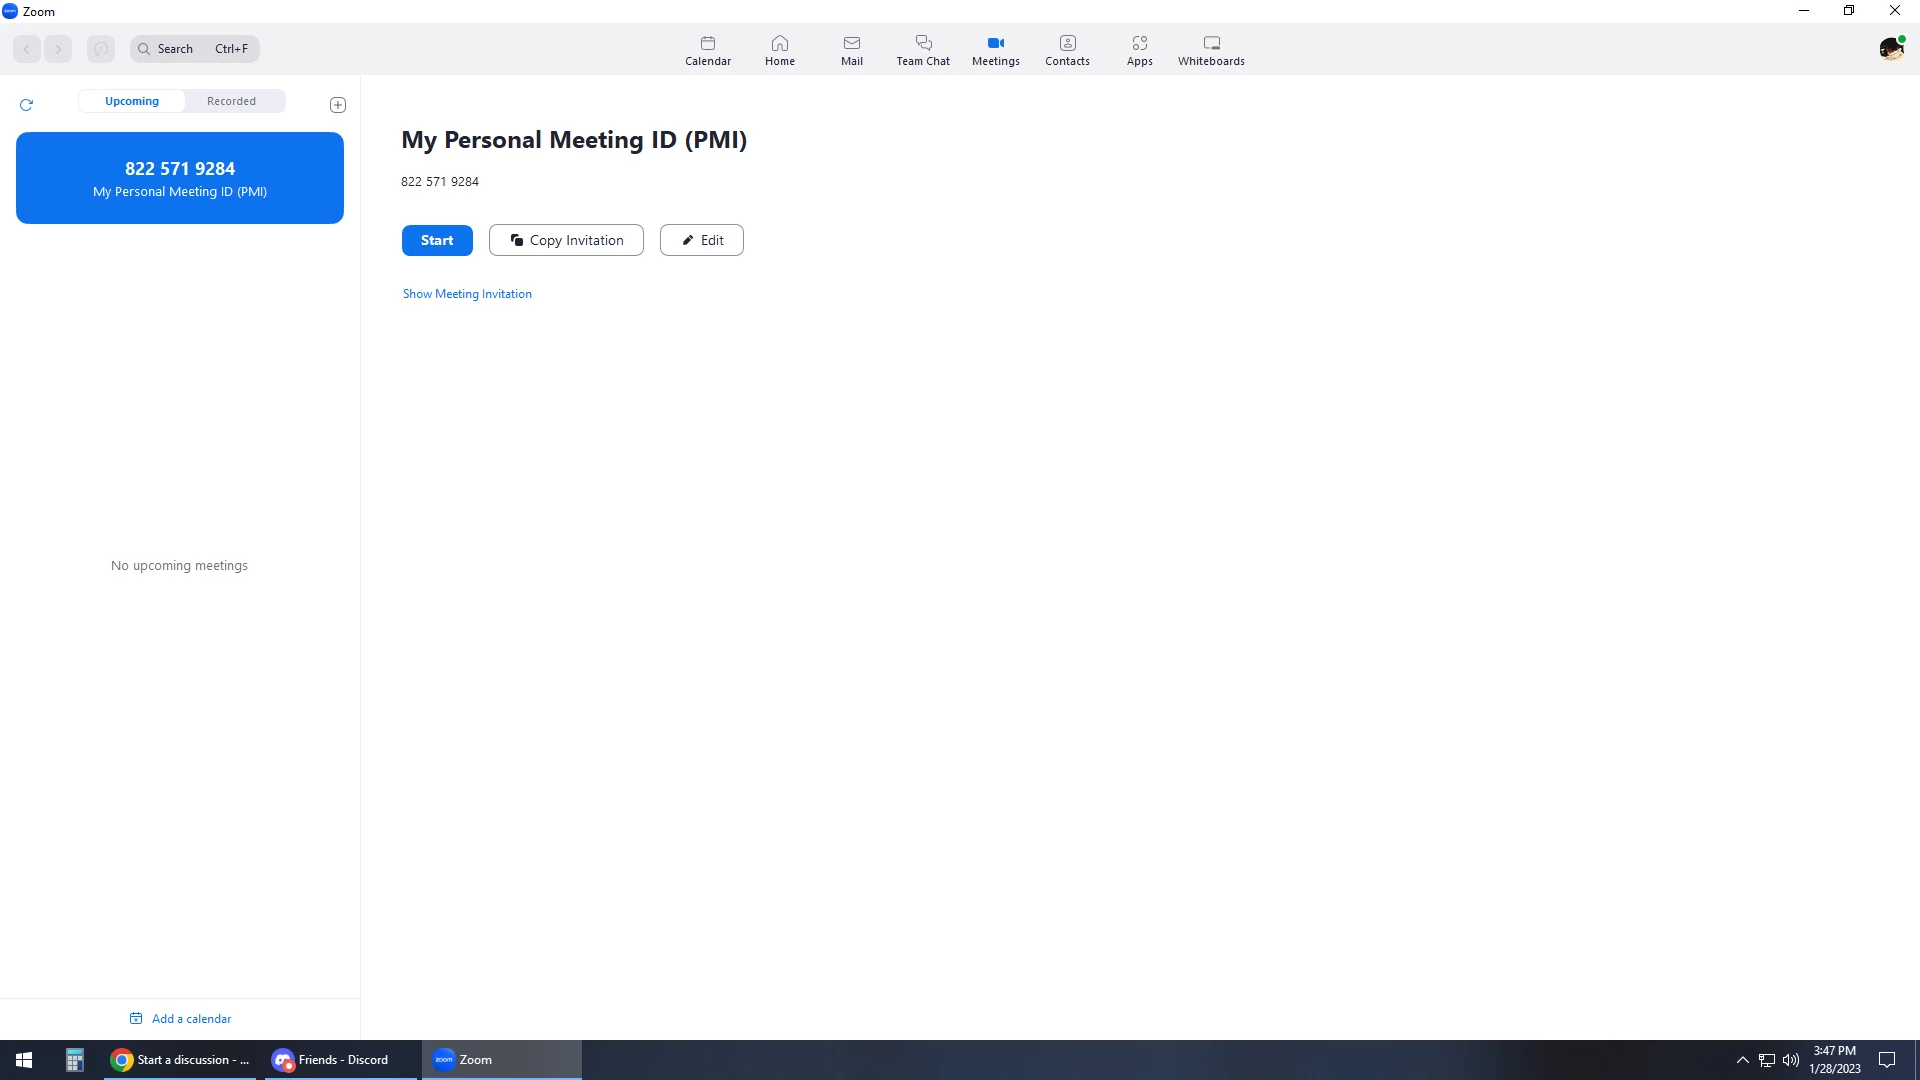Open the Contacts icon

(1067, 50)
